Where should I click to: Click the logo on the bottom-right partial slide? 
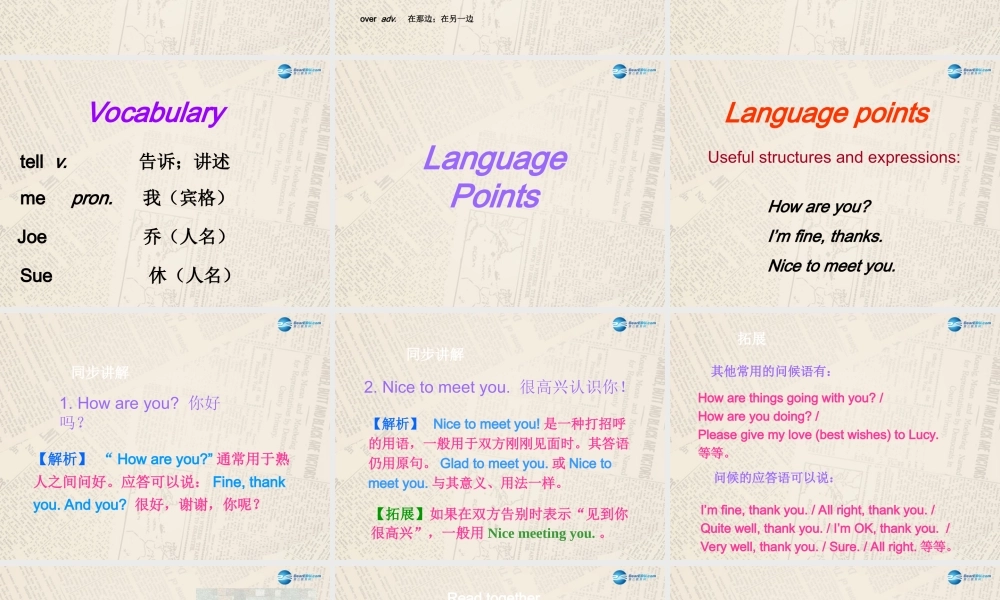[x=953, y=575]
